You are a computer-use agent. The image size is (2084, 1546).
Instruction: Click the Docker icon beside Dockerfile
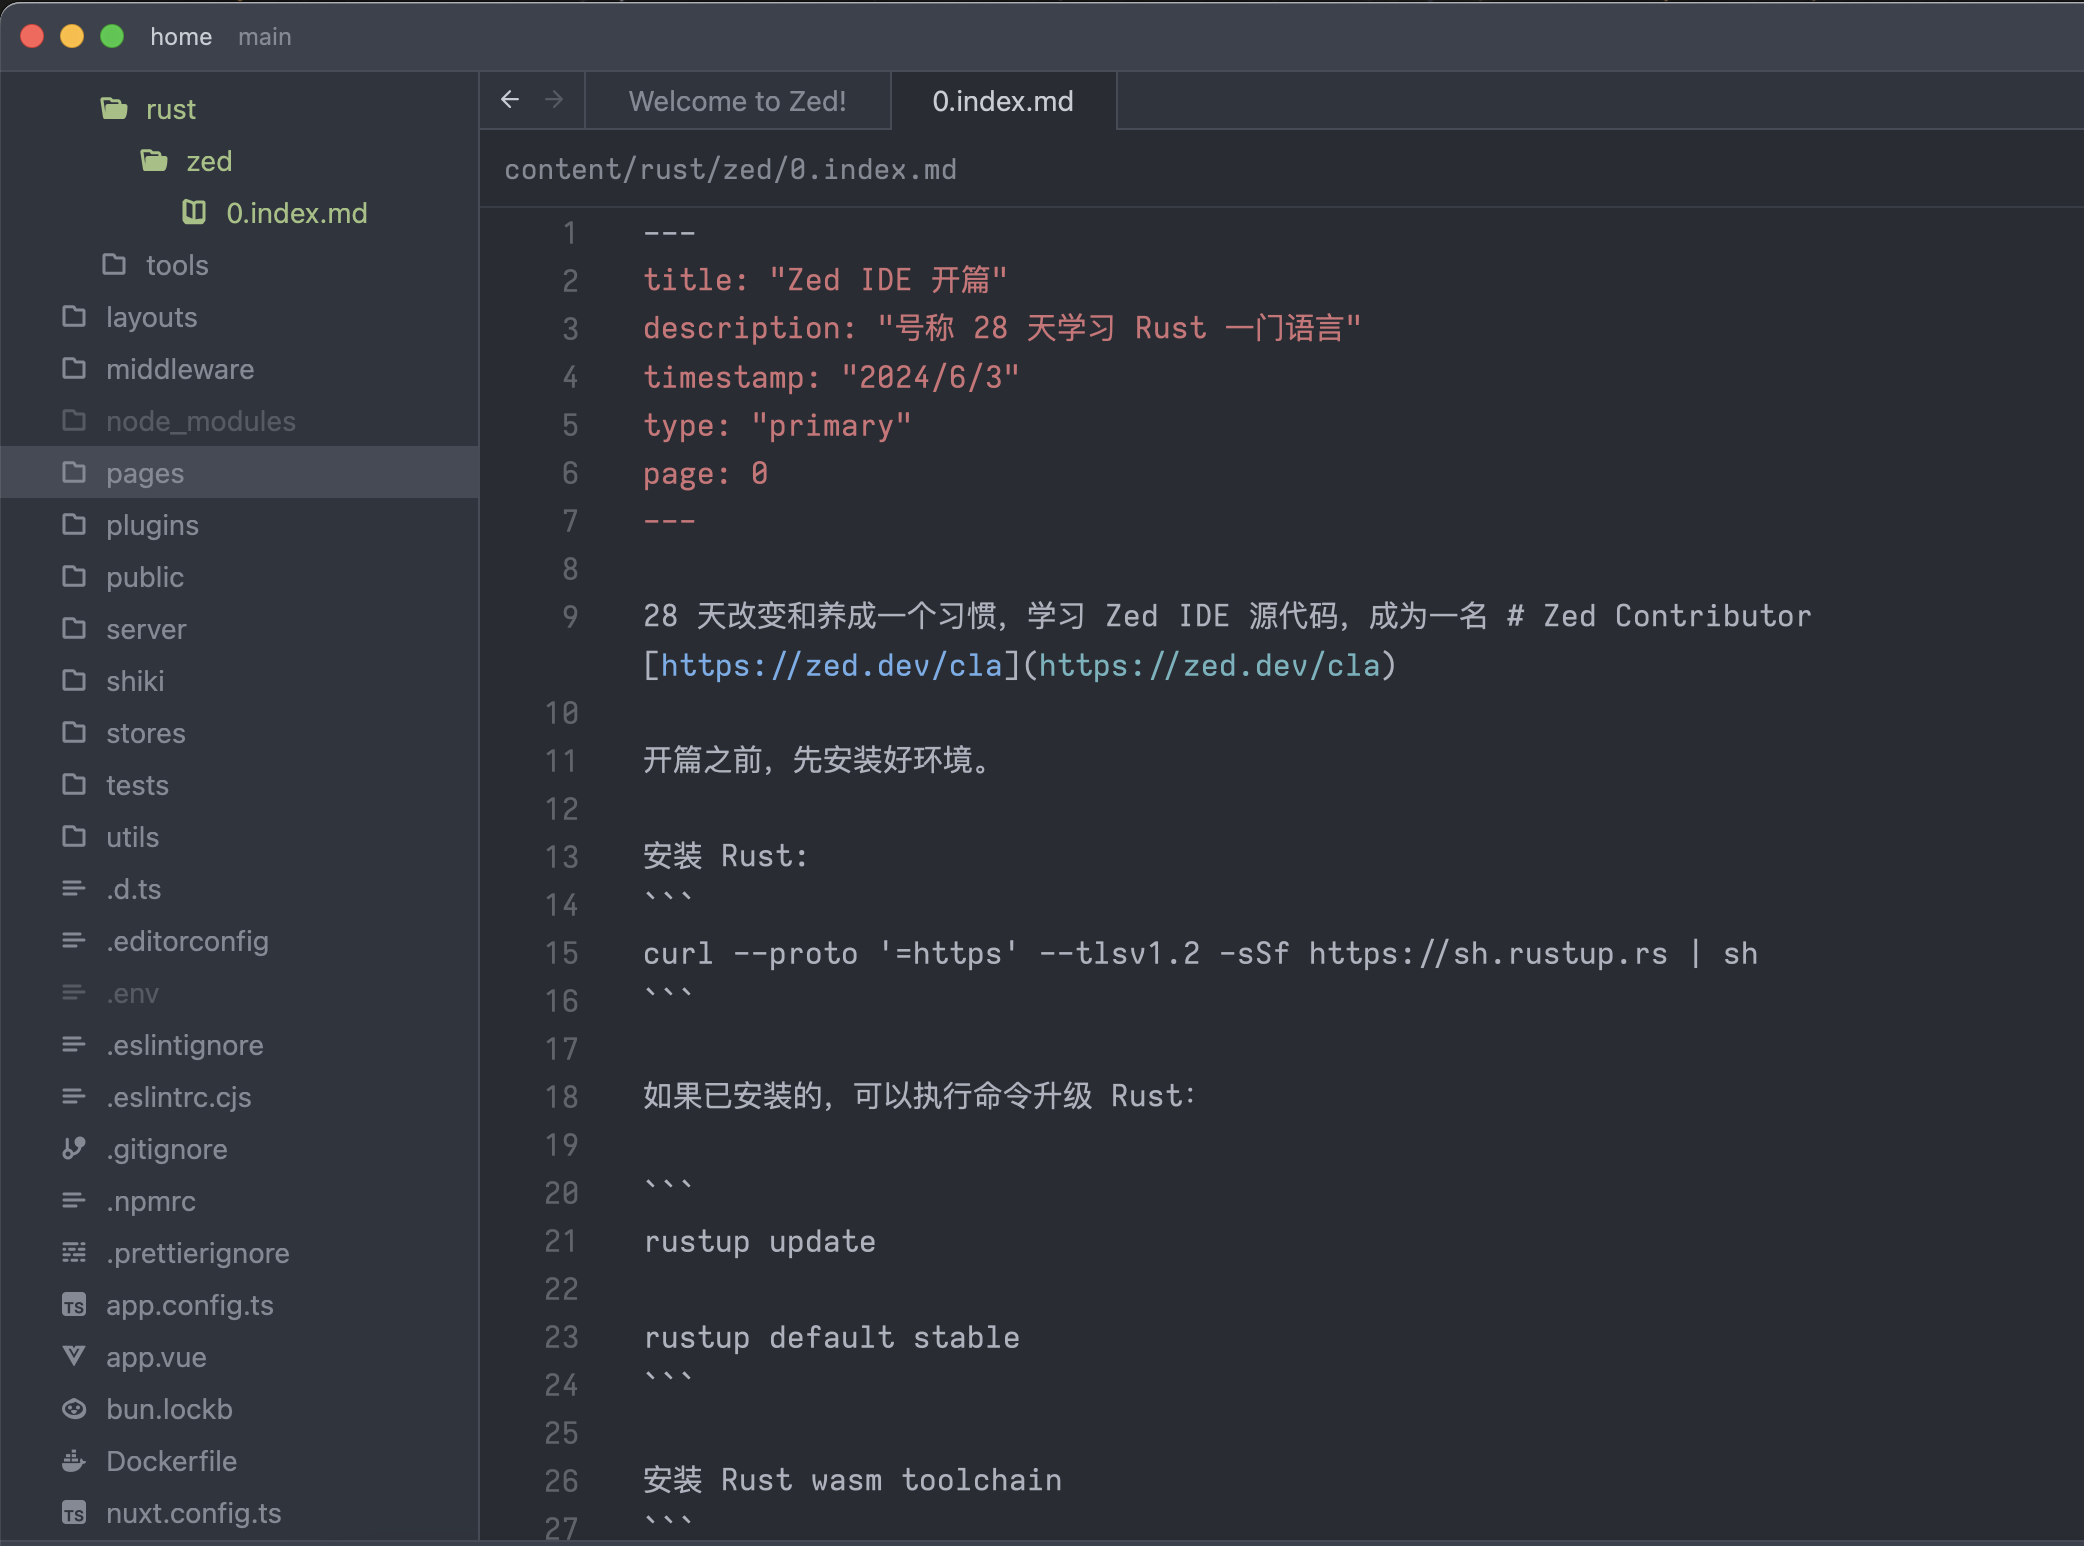(x=74, y=1460)
